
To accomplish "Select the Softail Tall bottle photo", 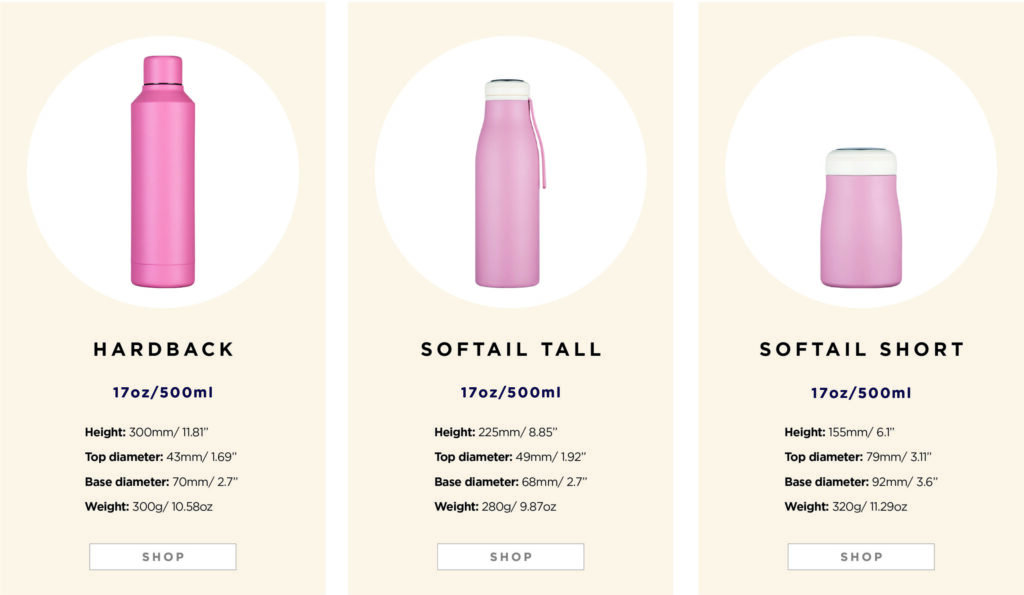I will (508, 183).
